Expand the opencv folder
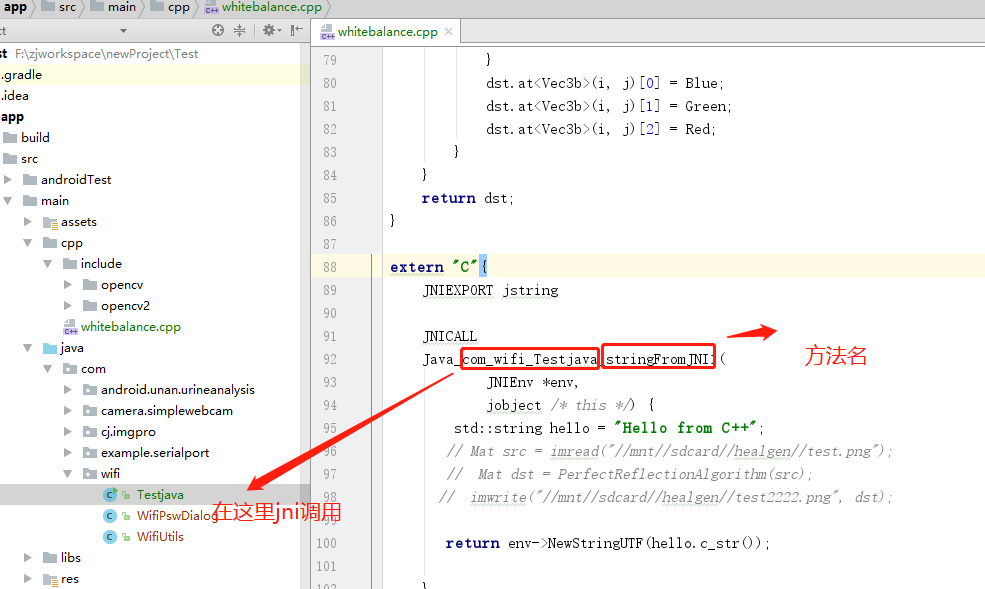Viewport: 985px width, 589px height. click(68, 285)
